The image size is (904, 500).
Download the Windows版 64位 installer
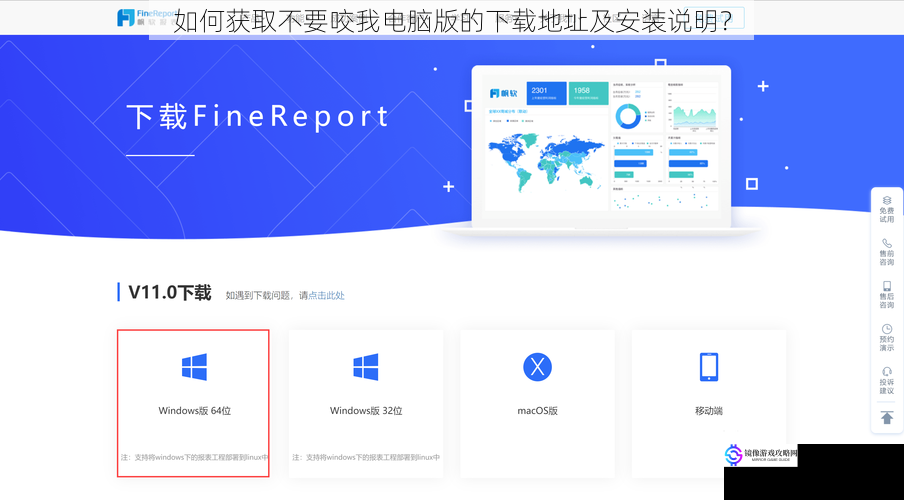[193, 403]
